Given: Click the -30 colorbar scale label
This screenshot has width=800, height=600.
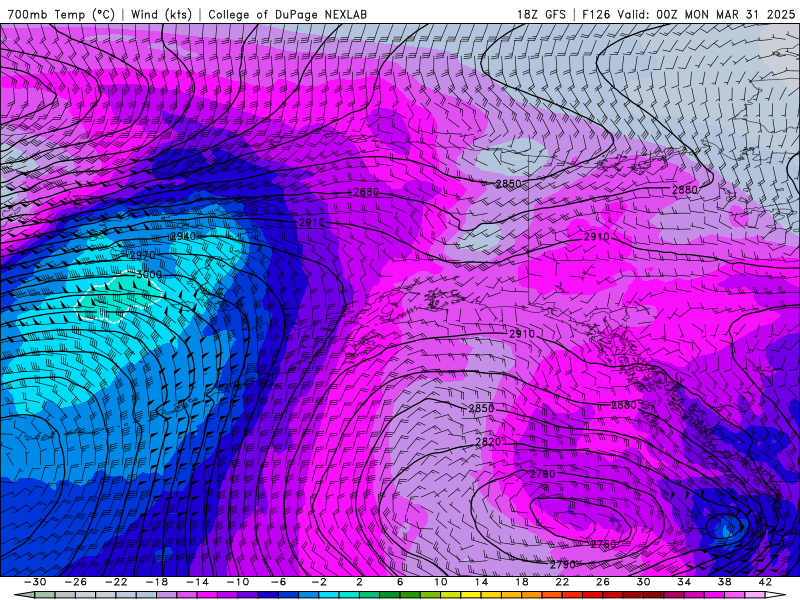Looking at the screenshot, I should [35, 582].
